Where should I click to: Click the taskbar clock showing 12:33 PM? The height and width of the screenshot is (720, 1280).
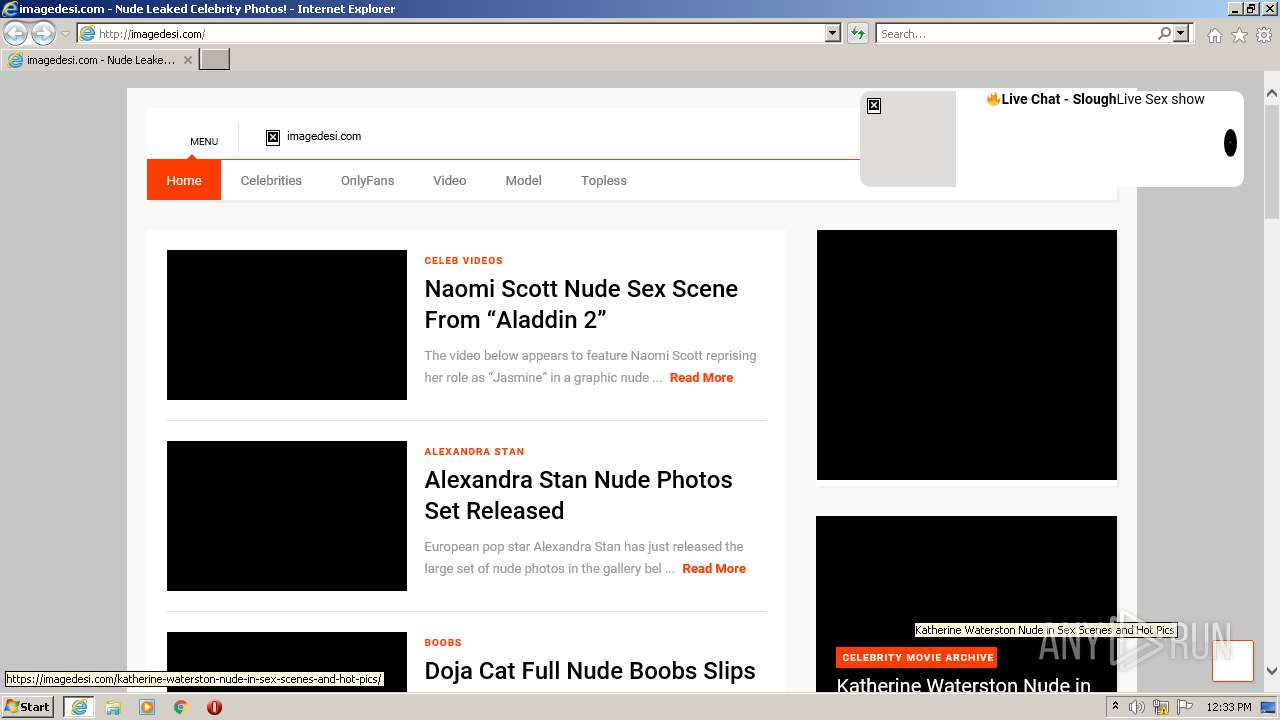1229,707
